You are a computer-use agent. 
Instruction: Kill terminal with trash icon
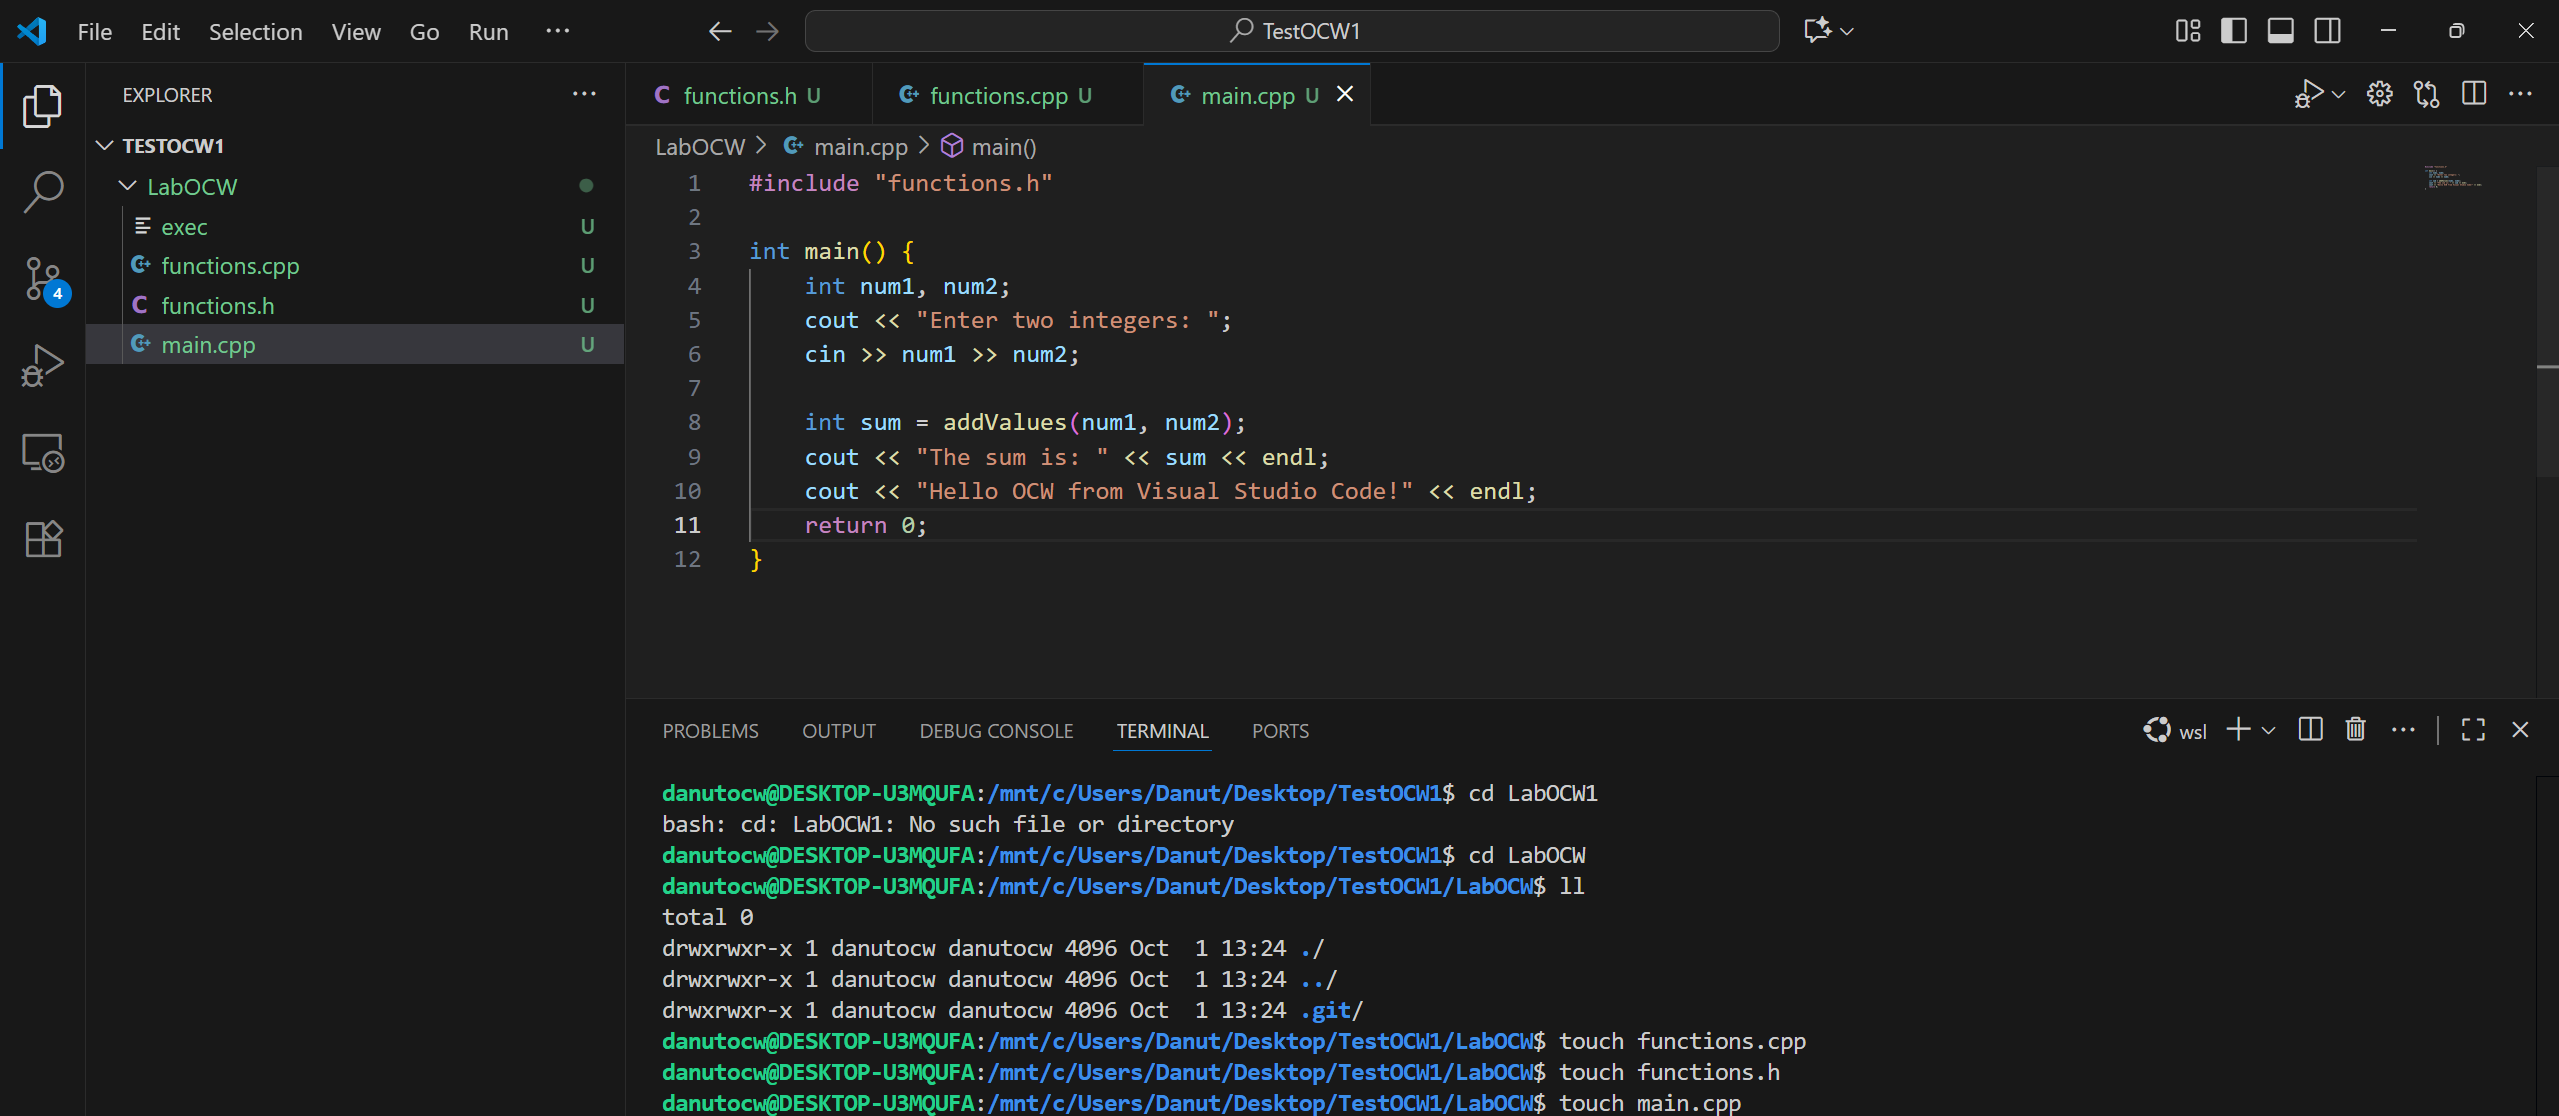(x=2355, y=730)
